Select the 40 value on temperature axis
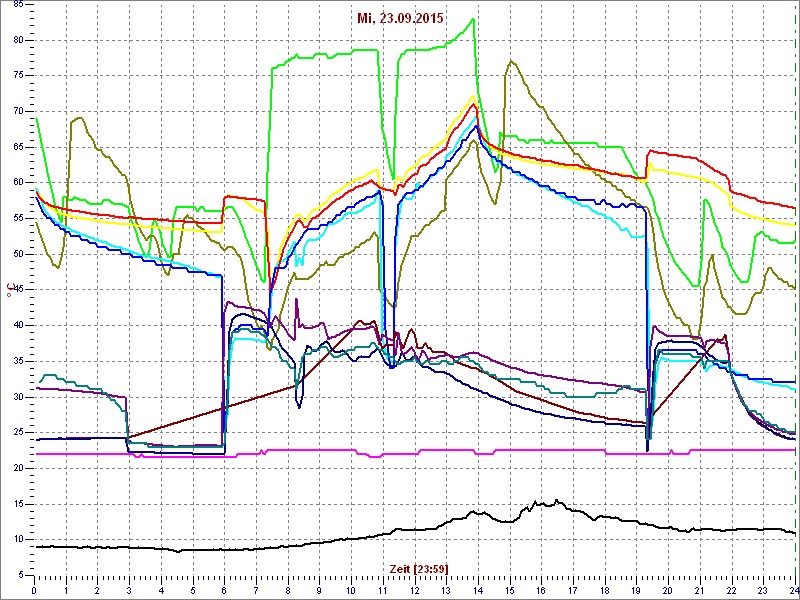This screenshot has height=600, width=800. click(18, 326)
